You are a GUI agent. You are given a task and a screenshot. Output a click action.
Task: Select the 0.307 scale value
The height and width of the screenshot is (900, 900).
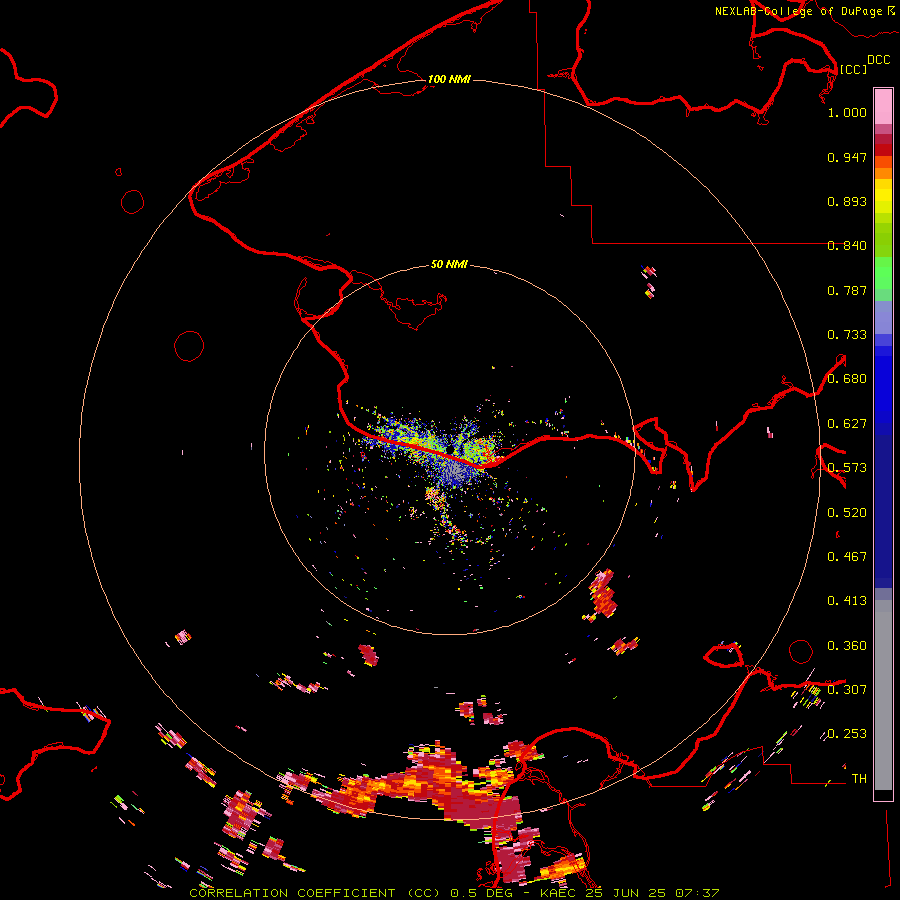[x=847, y=690]
